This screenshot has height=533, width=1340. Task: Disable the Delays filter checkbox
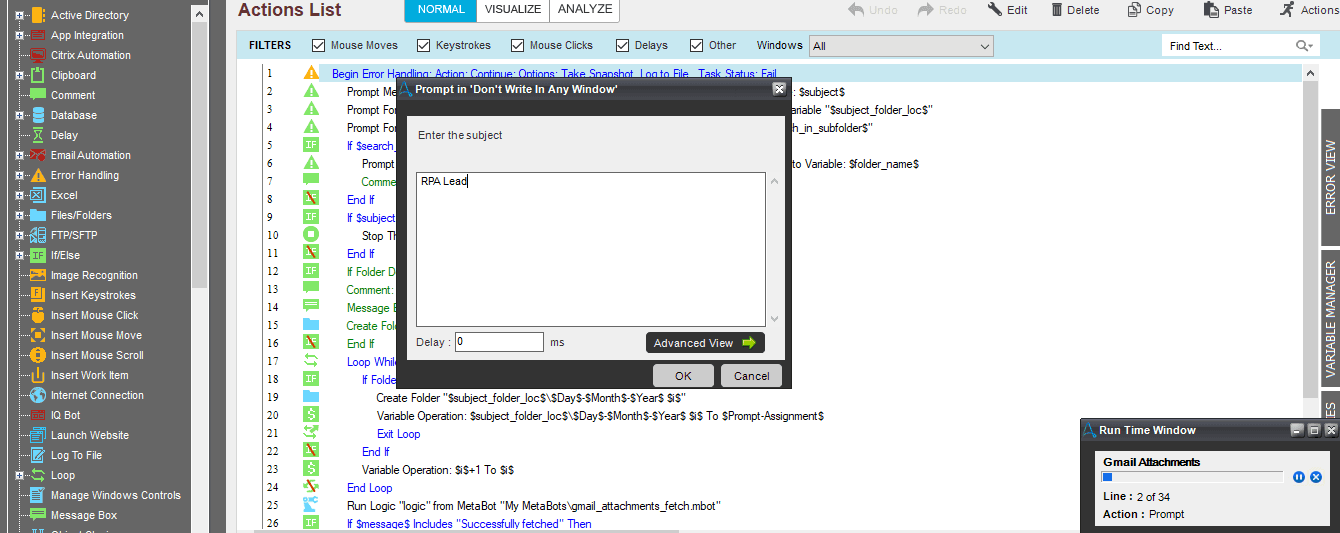pos(622,45)
